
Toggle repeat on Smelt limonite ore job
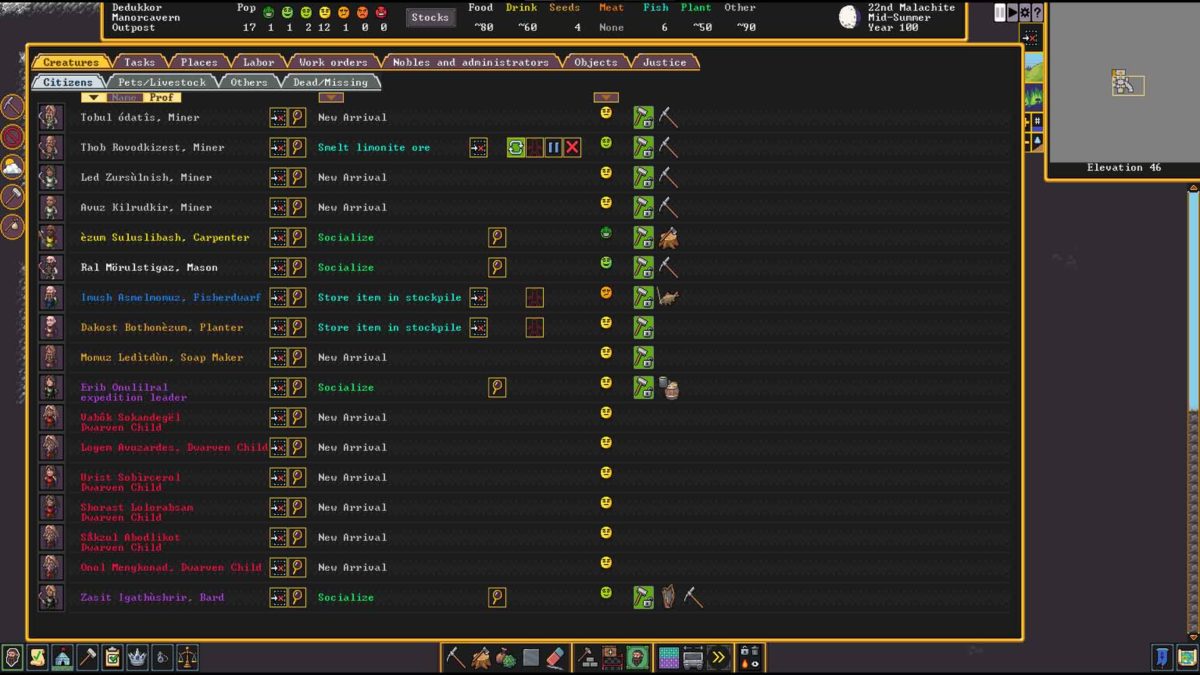(516, 148)
